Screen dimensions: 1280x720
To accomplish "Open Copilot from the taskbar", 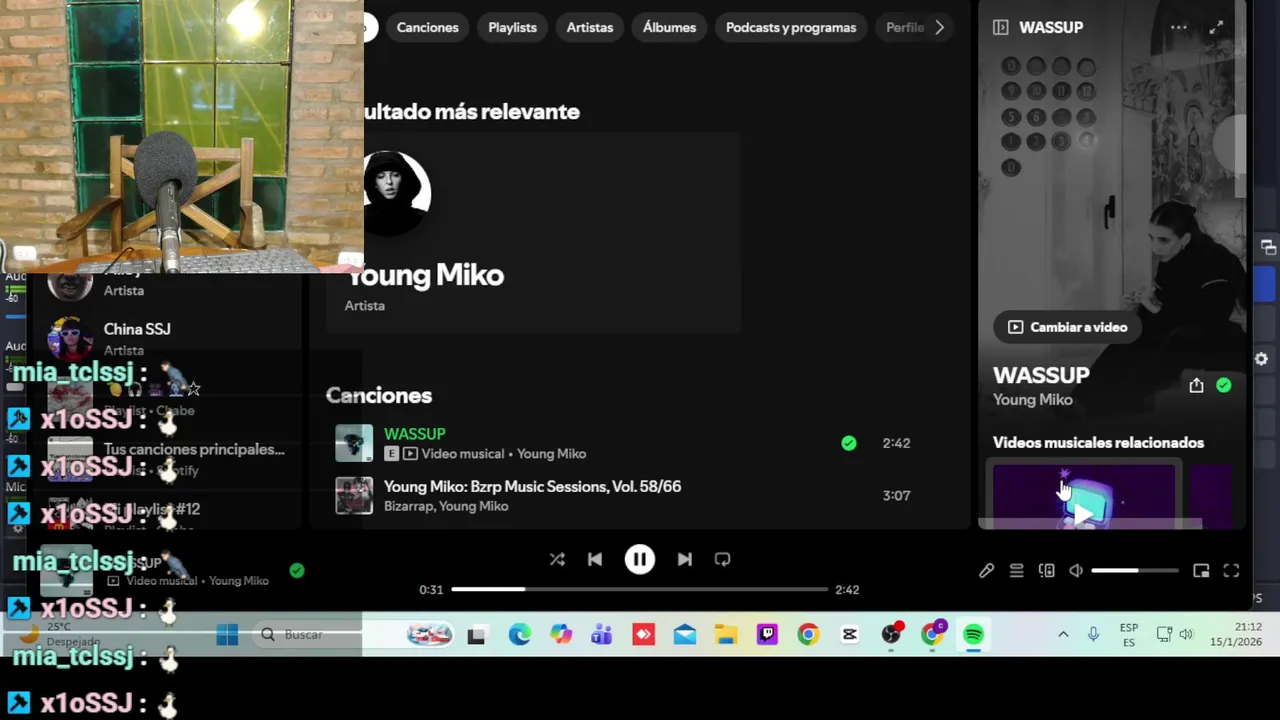I will 560,634.
